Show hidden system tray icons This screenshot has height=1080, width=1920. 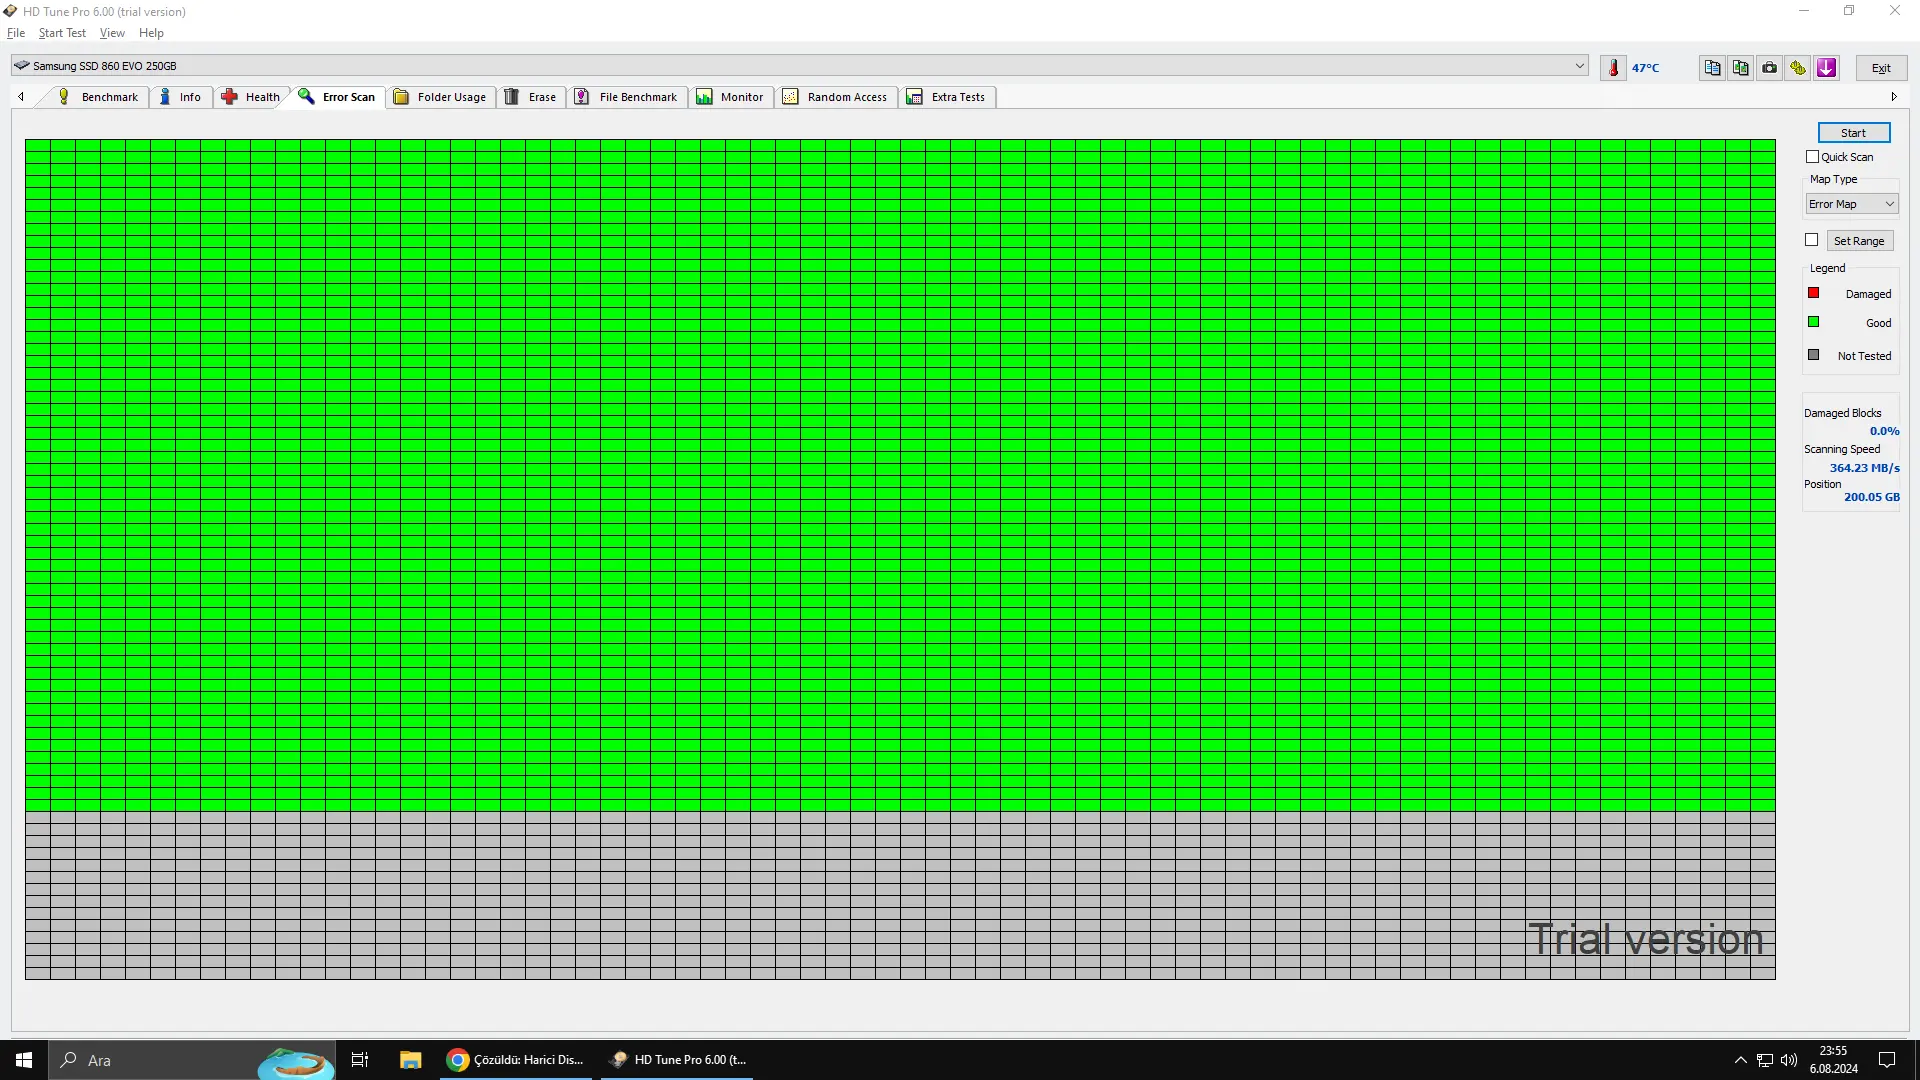(x=1740, y=1060)
